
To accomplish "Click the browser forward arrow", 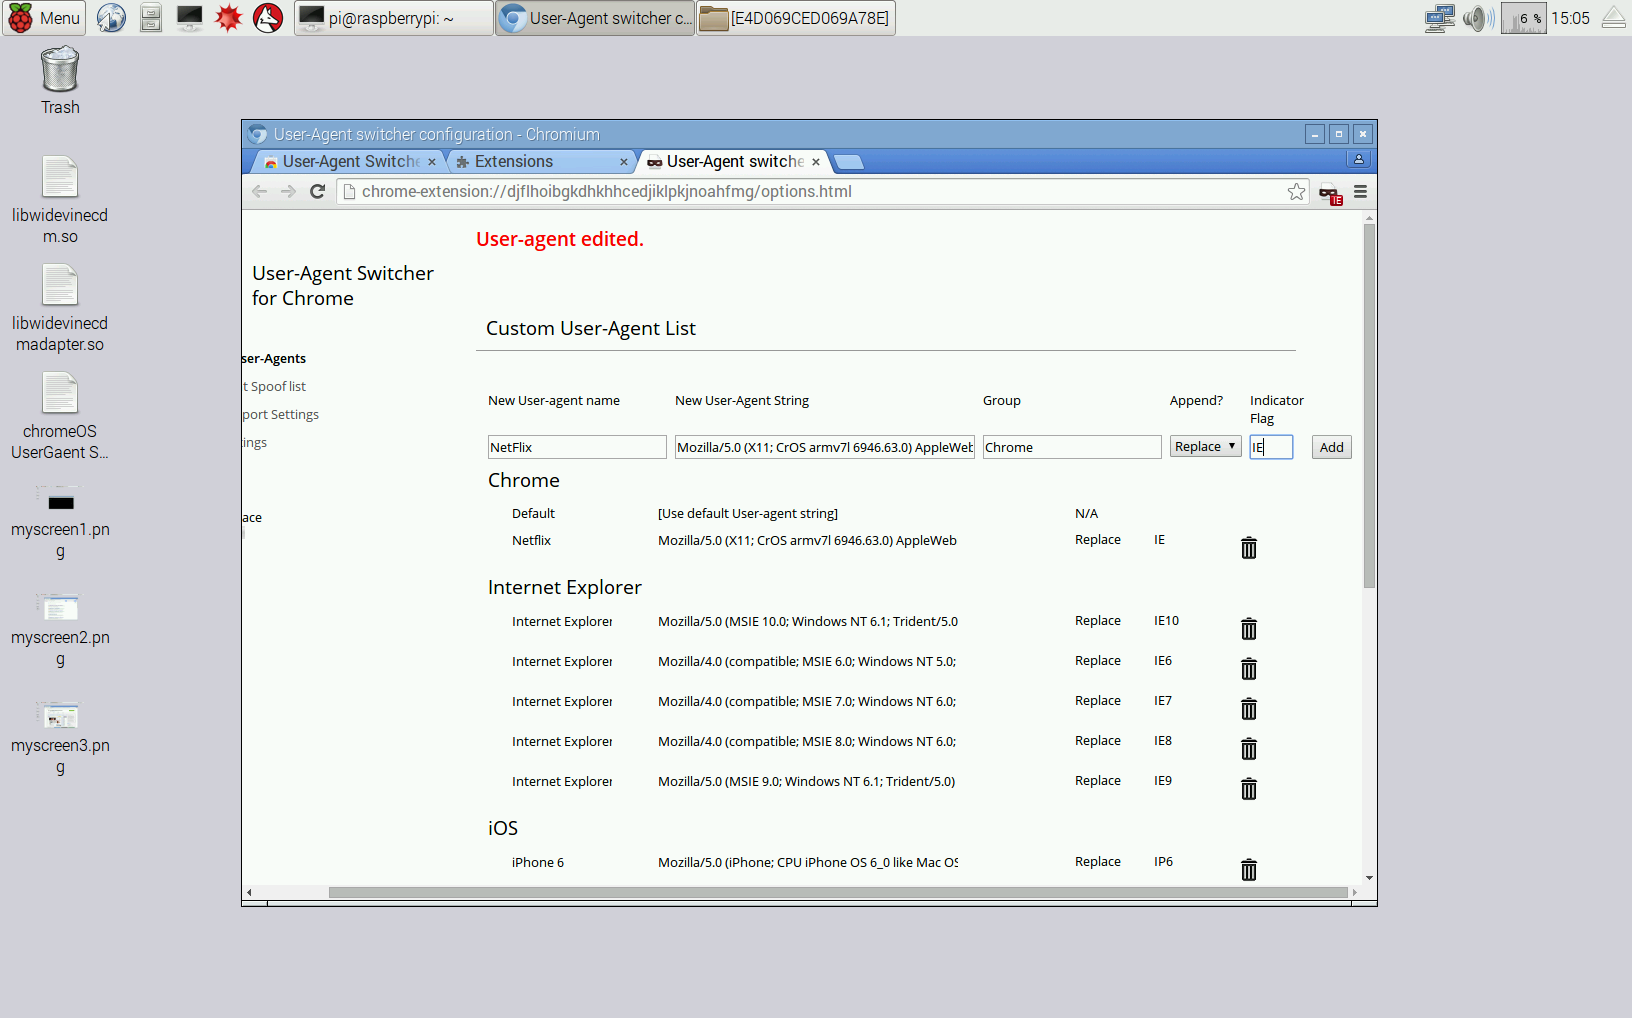I will (289, 191).
